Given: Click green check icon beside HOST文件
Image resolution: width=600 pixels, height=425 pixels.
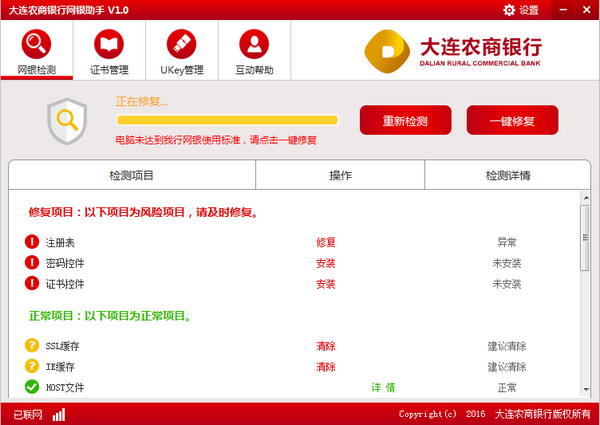Looking at the screenshot, I should 32,387.
